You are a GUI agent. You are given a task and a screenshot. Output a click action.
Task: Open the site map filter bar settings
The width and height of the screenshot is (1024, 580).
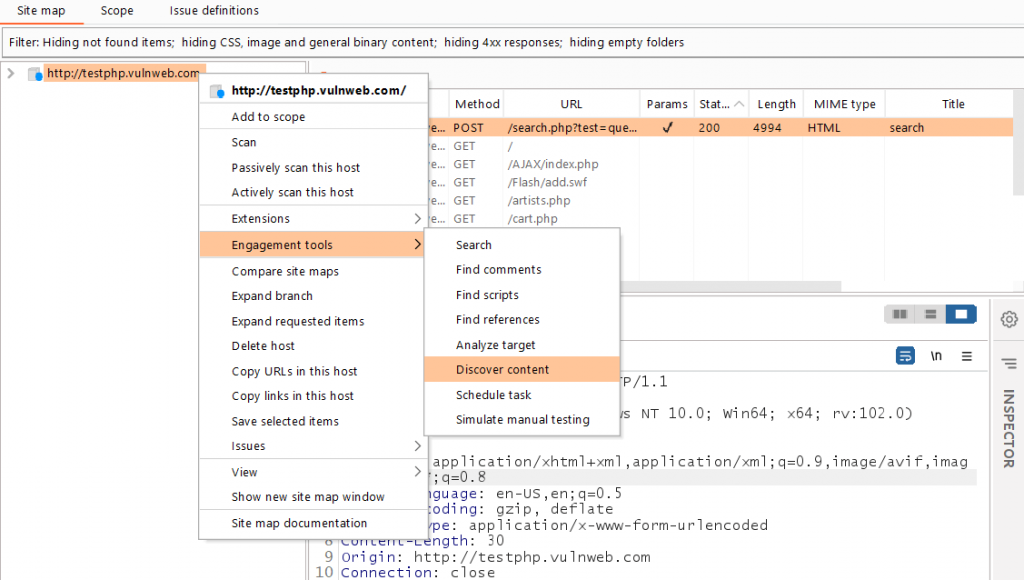[x=512, y=42]
